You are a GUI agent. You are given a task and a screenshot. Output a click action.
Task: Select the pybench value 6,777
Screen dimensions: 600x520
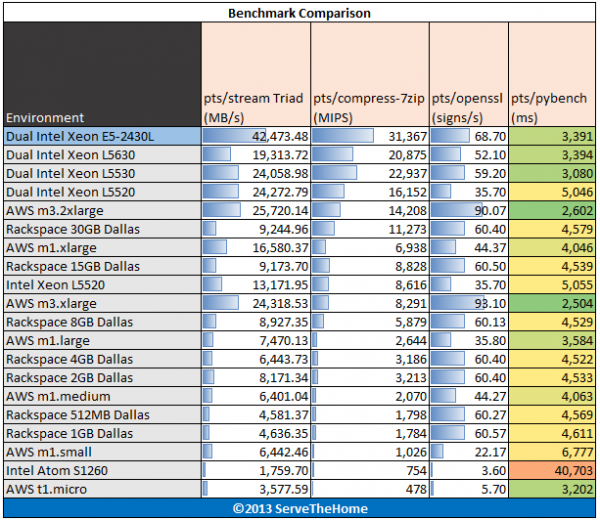pyautogui.click(x=552, y=452)
